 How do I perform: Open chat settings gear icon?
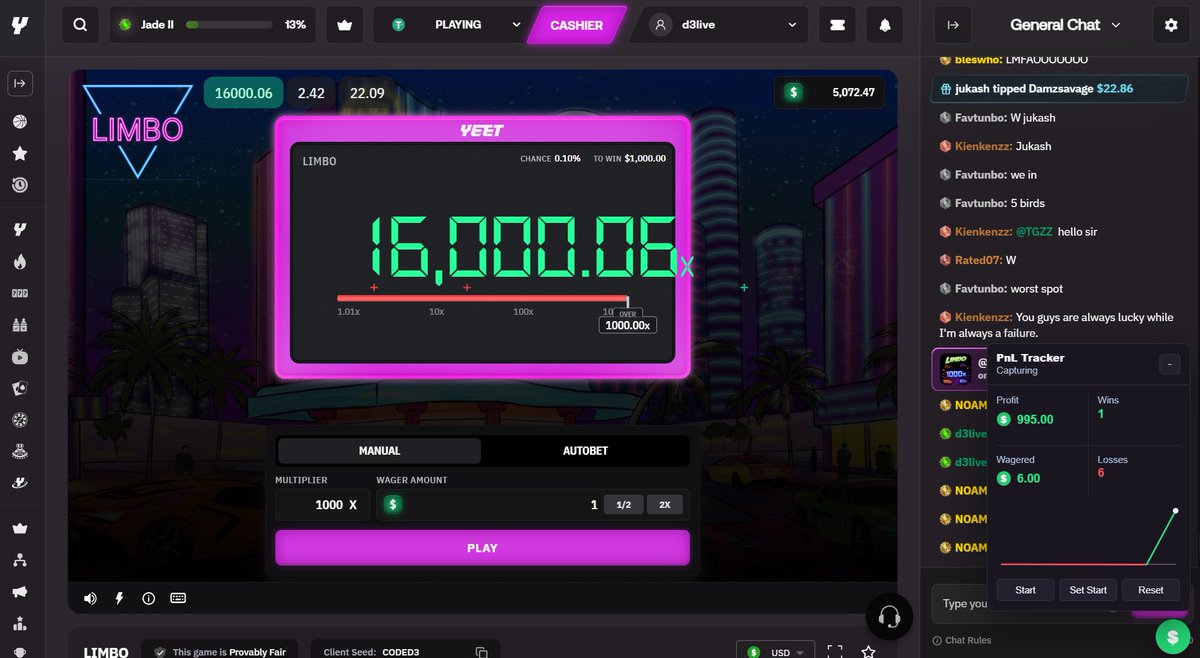(x=1171, y=25)
